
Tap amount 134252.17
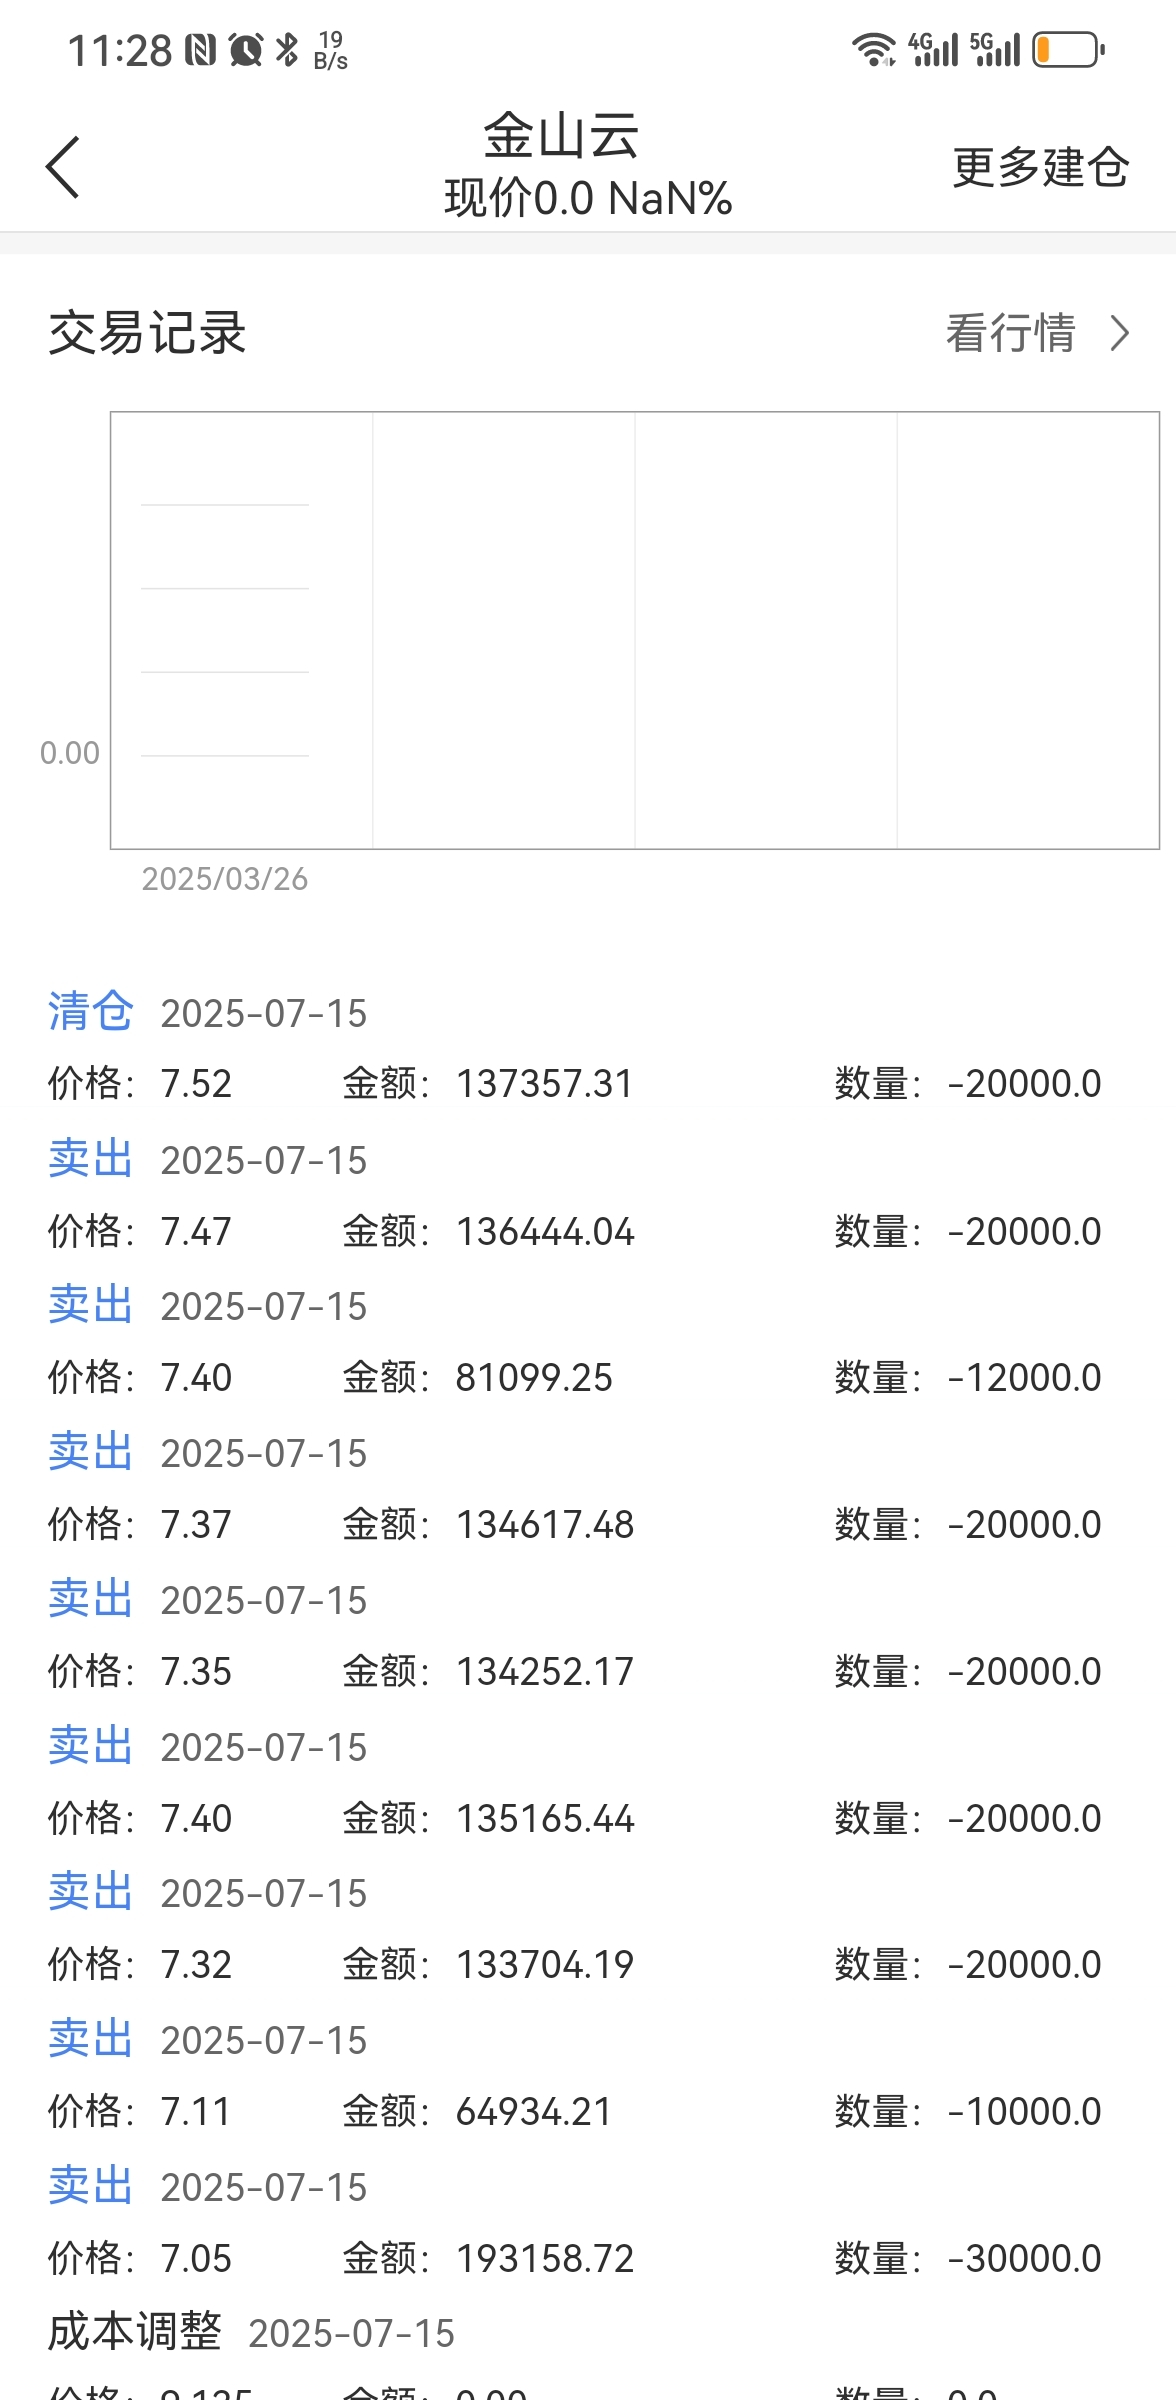545,1672
